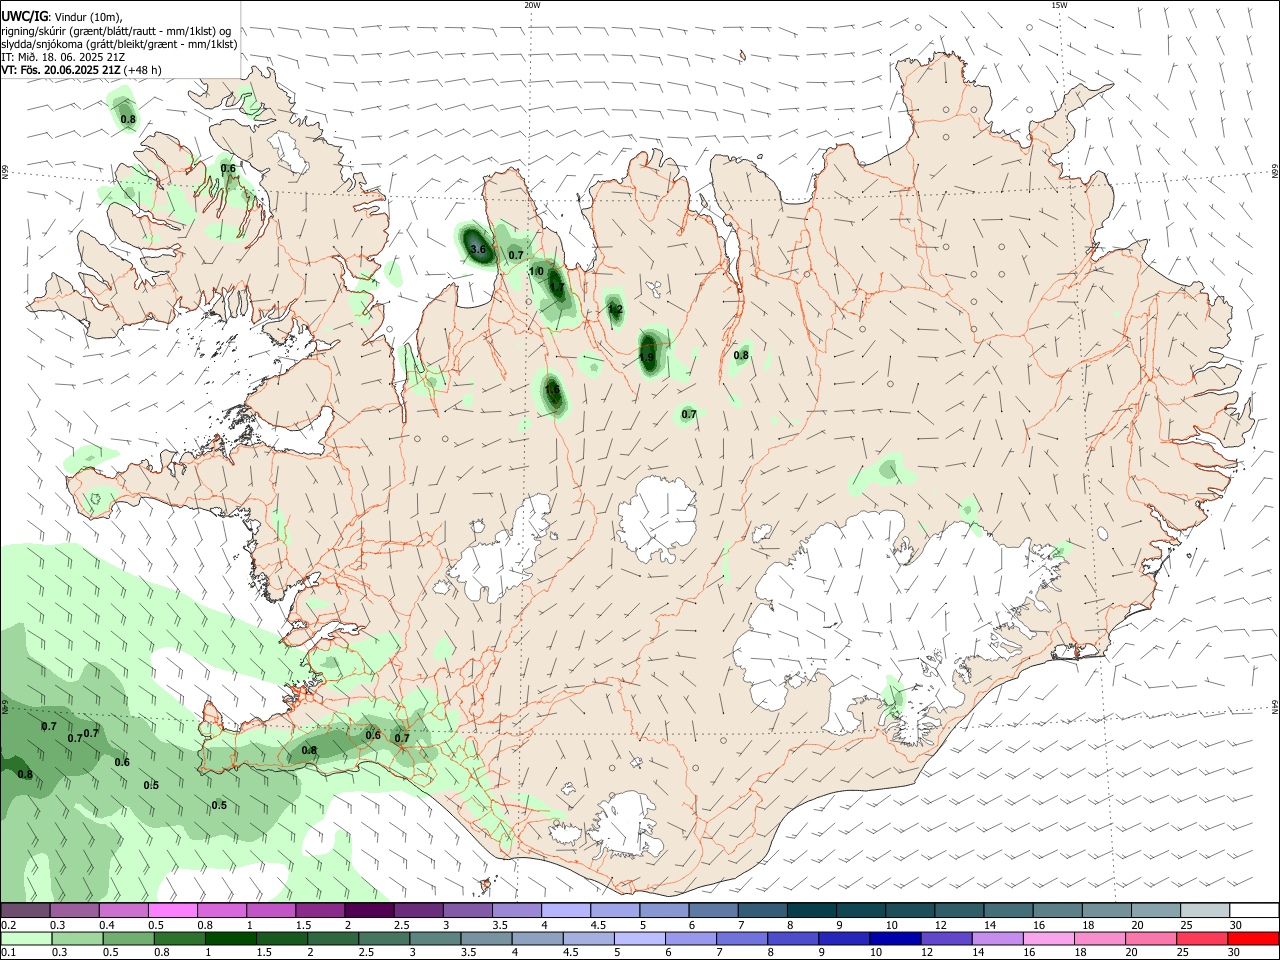Click the crimson swatch at 25, lower row
This screenshot has height=960, width=1280.
click(x=1201, y=938)
